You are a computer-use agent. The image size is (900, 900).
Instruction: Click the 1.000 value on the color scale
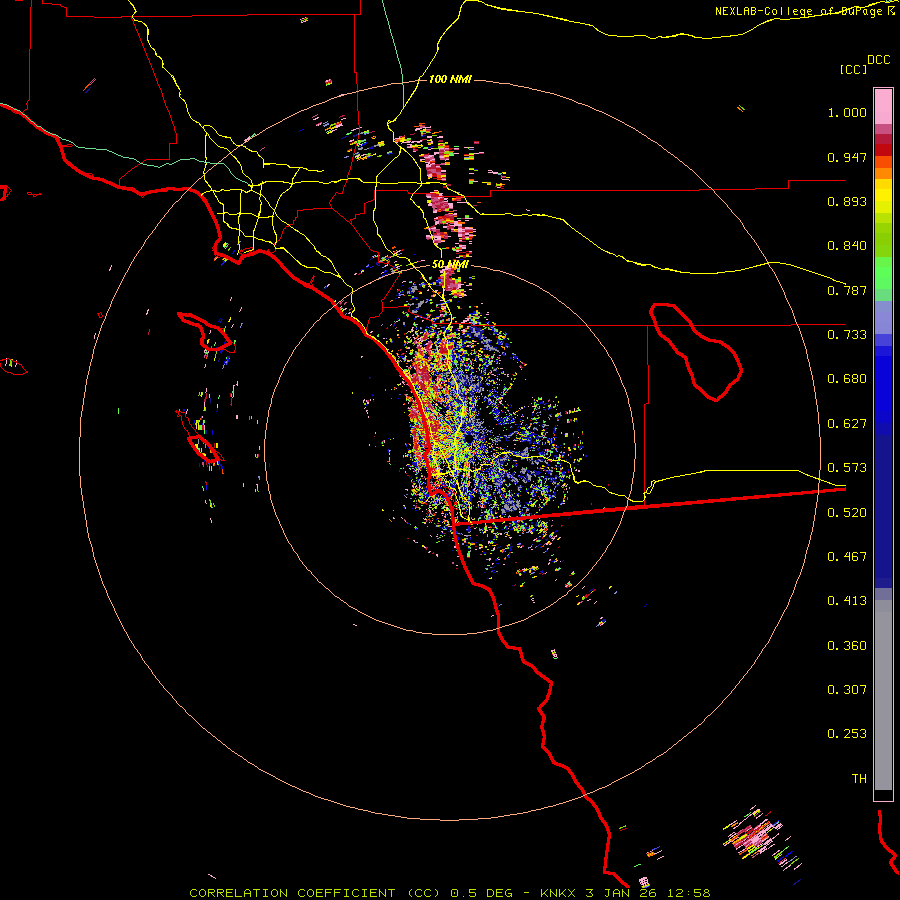(x=847, y=112)
